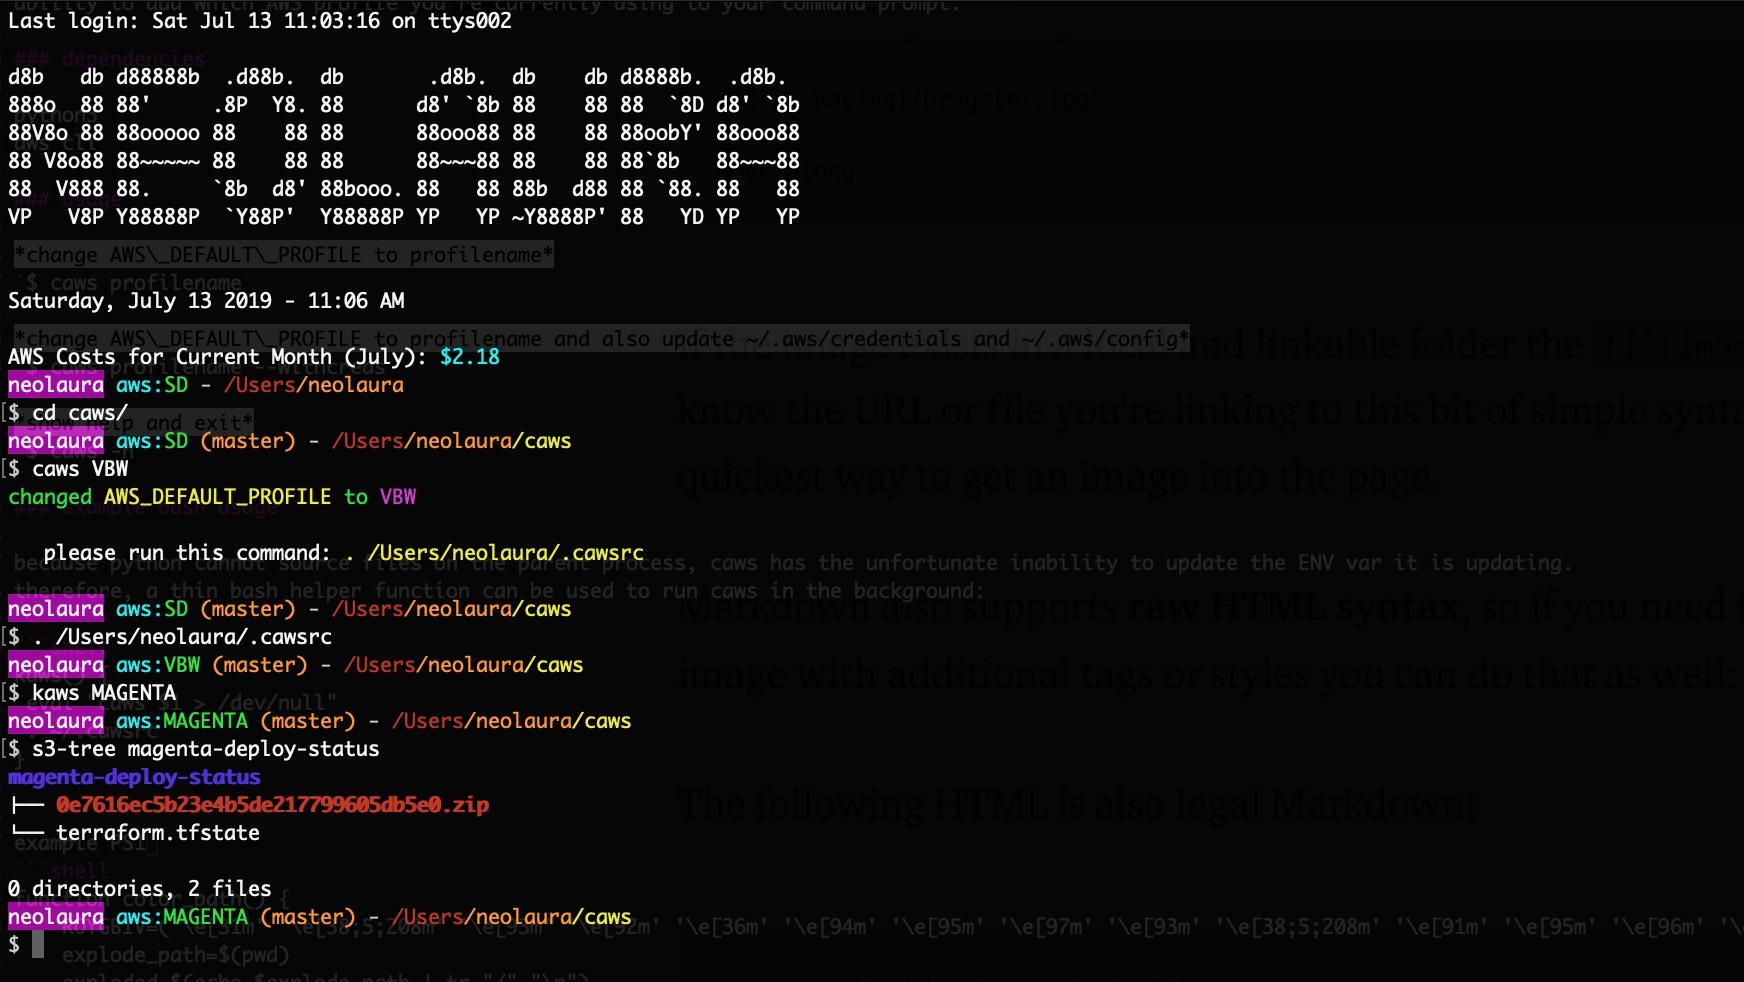The height and width of the screenshot is (982, 1744).
Task: Click the "0 directories, 2 files" summary
Action: pos(140,889)
